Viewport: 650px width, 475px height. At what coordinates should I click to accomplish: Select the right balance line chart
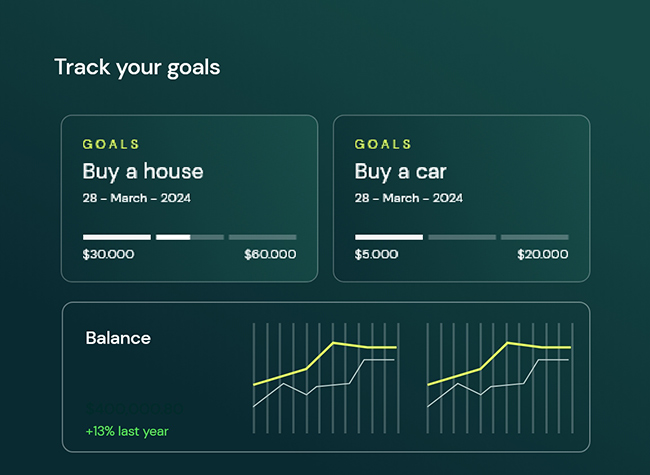point(499,377)
